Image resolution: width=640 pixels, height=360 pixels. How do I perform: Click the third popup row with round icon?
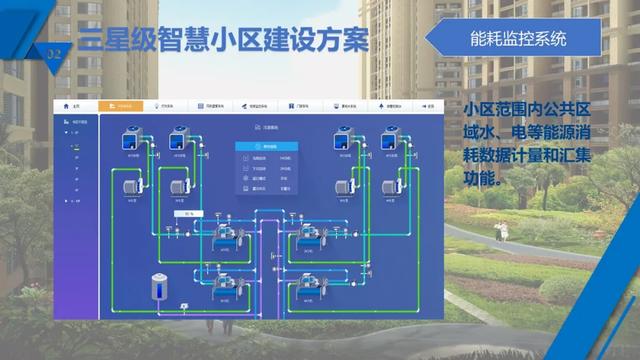(267, 178)
